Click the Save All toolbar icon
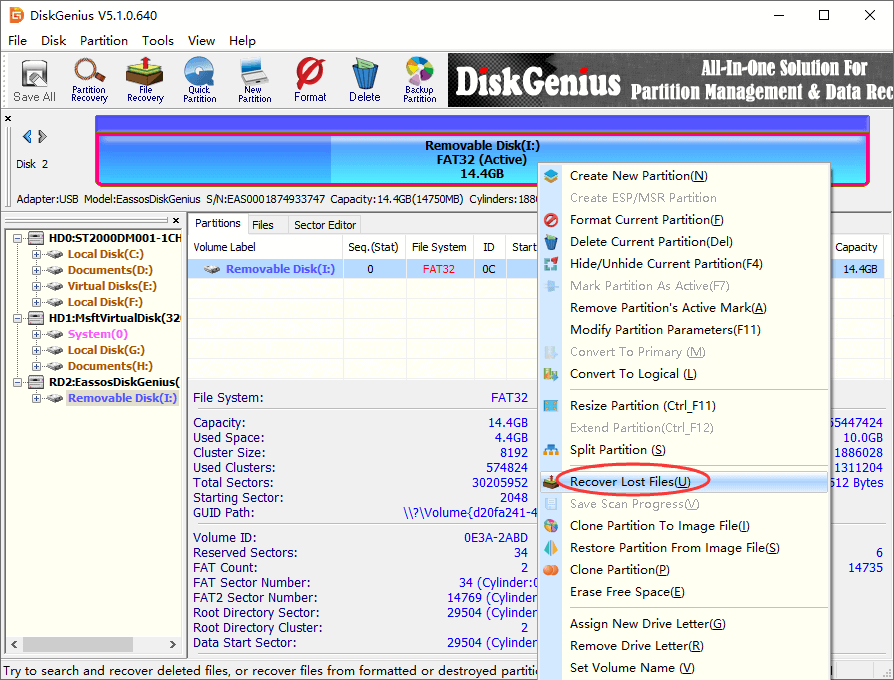 pos(34,81)
